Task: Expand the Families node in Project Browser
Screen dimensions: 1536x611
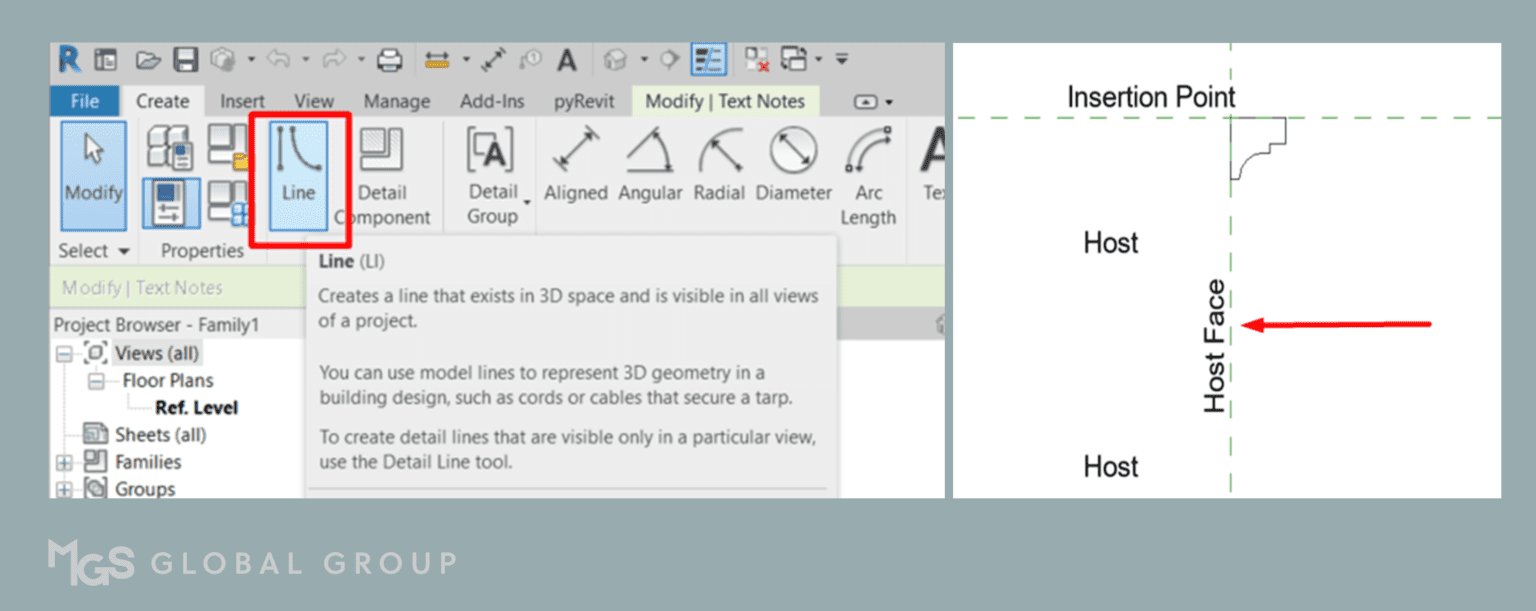Action: [x=63, y=461]
